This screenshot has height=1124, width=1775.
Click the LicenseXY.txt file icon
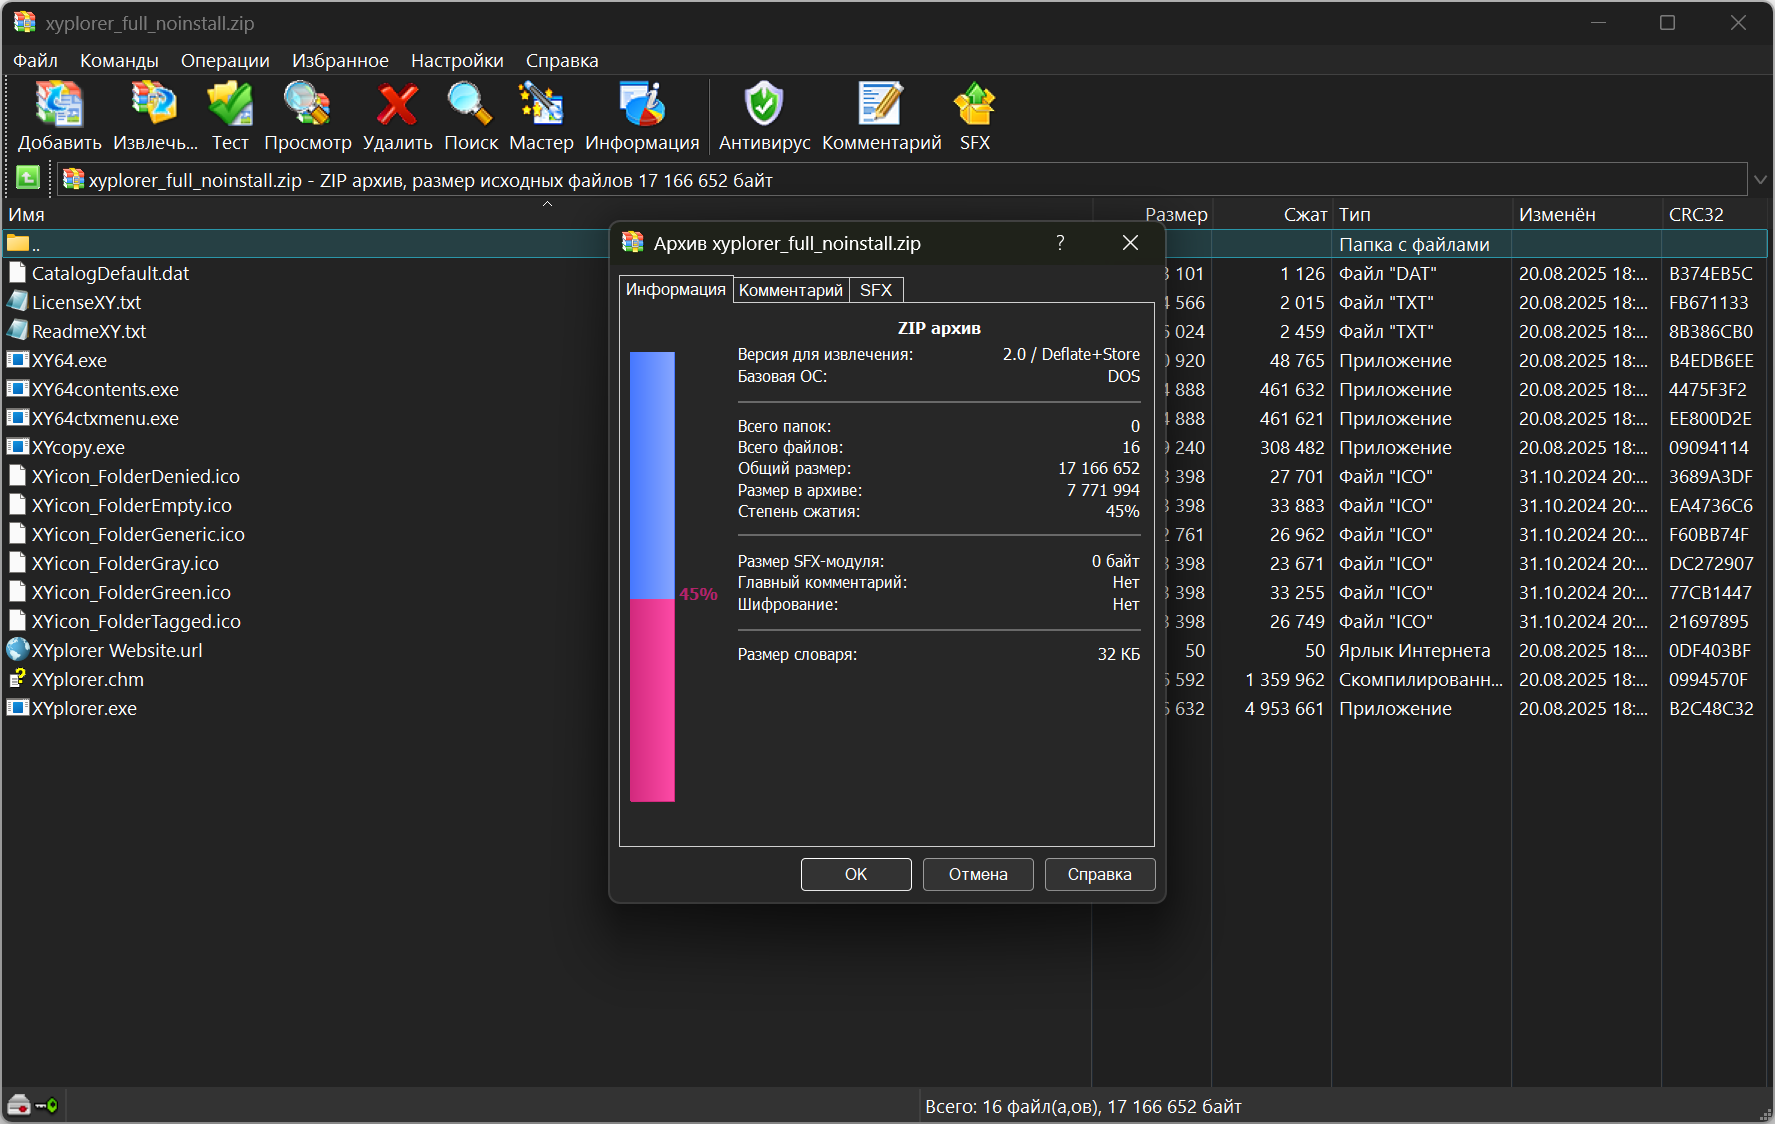17,301
